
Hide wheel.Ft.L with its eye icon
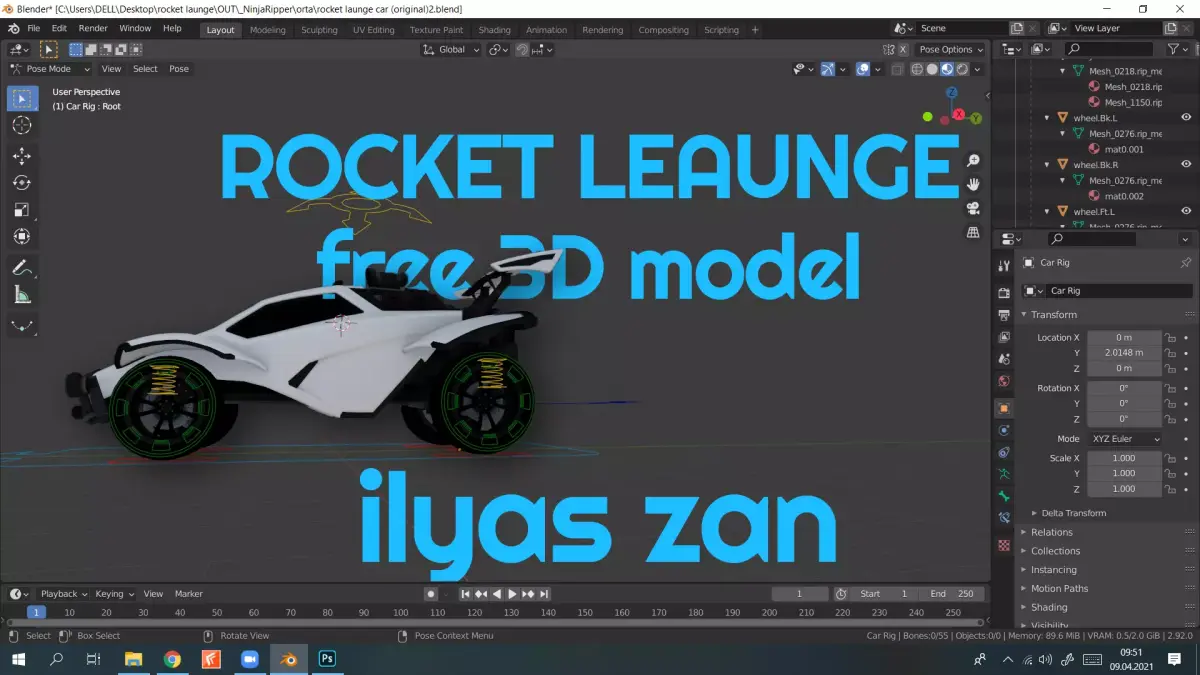click(1186, 211)
